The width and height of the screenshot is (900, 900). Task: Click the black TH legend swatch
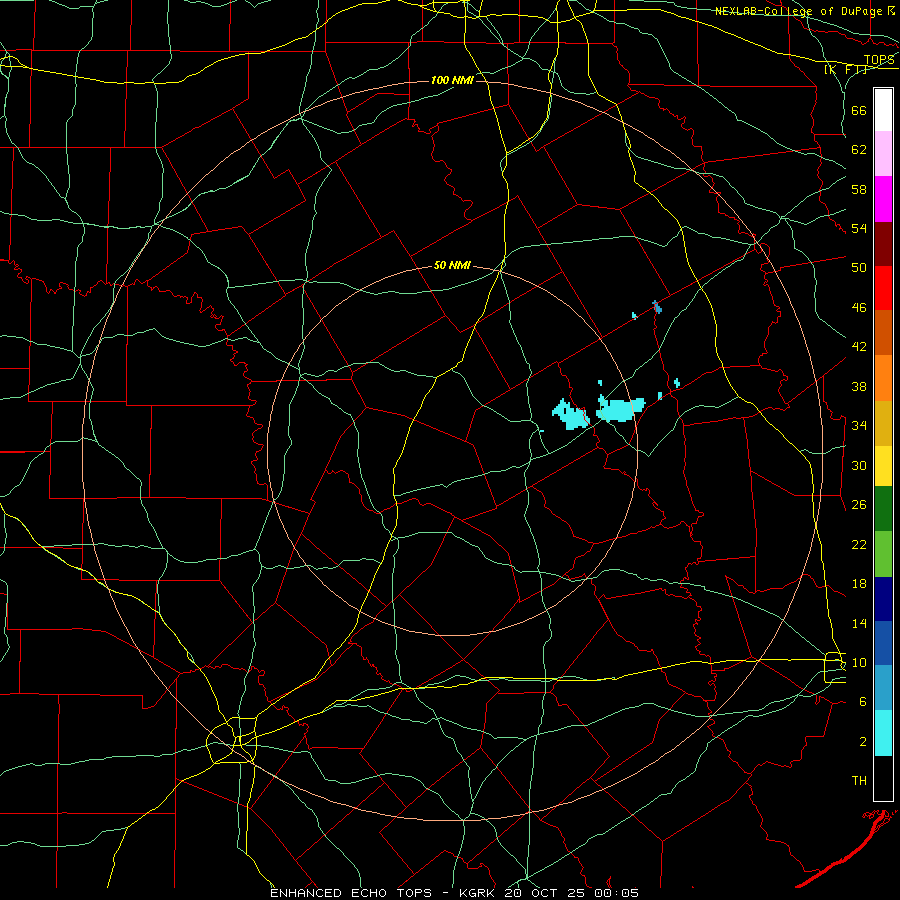coord(883,778)
